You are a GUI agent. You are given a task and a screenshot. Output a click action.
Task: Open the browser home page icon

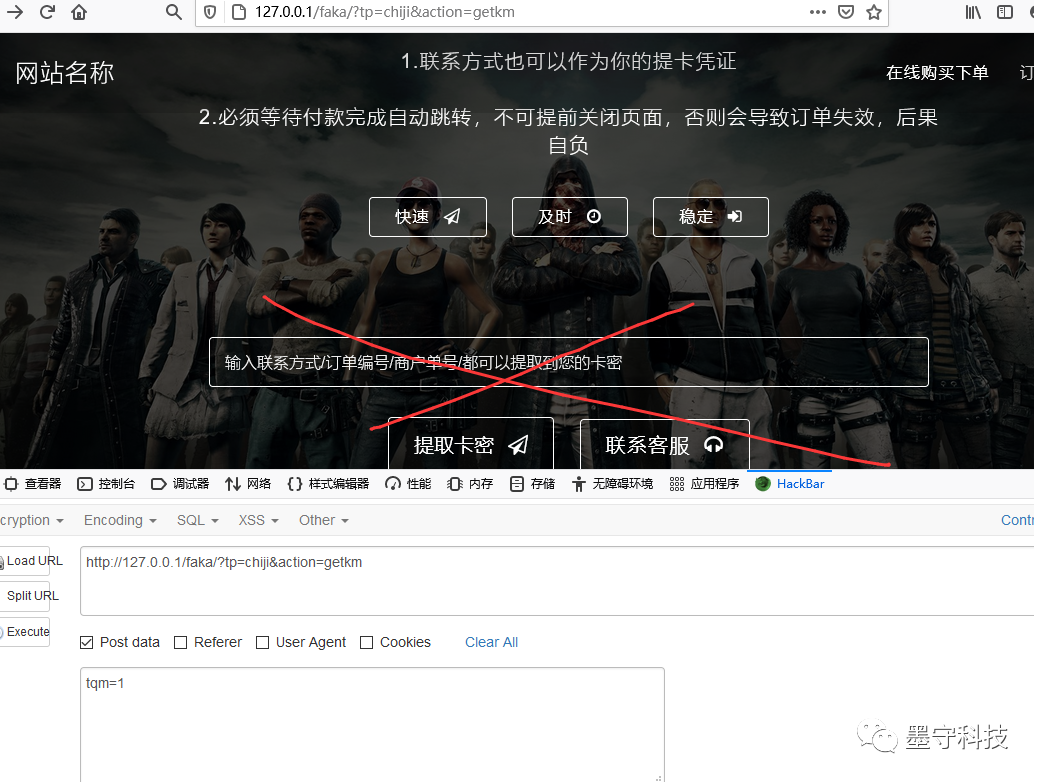[x=79, y=12]
